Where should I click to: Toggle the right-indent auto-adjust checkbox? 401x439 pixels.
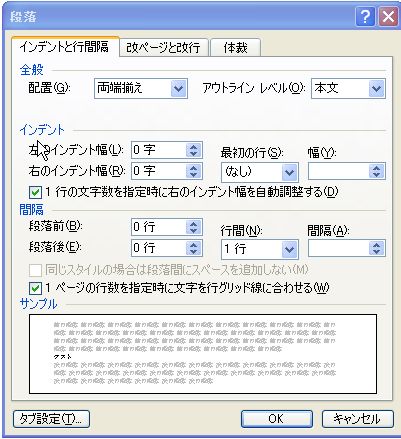tap(35, 192)
